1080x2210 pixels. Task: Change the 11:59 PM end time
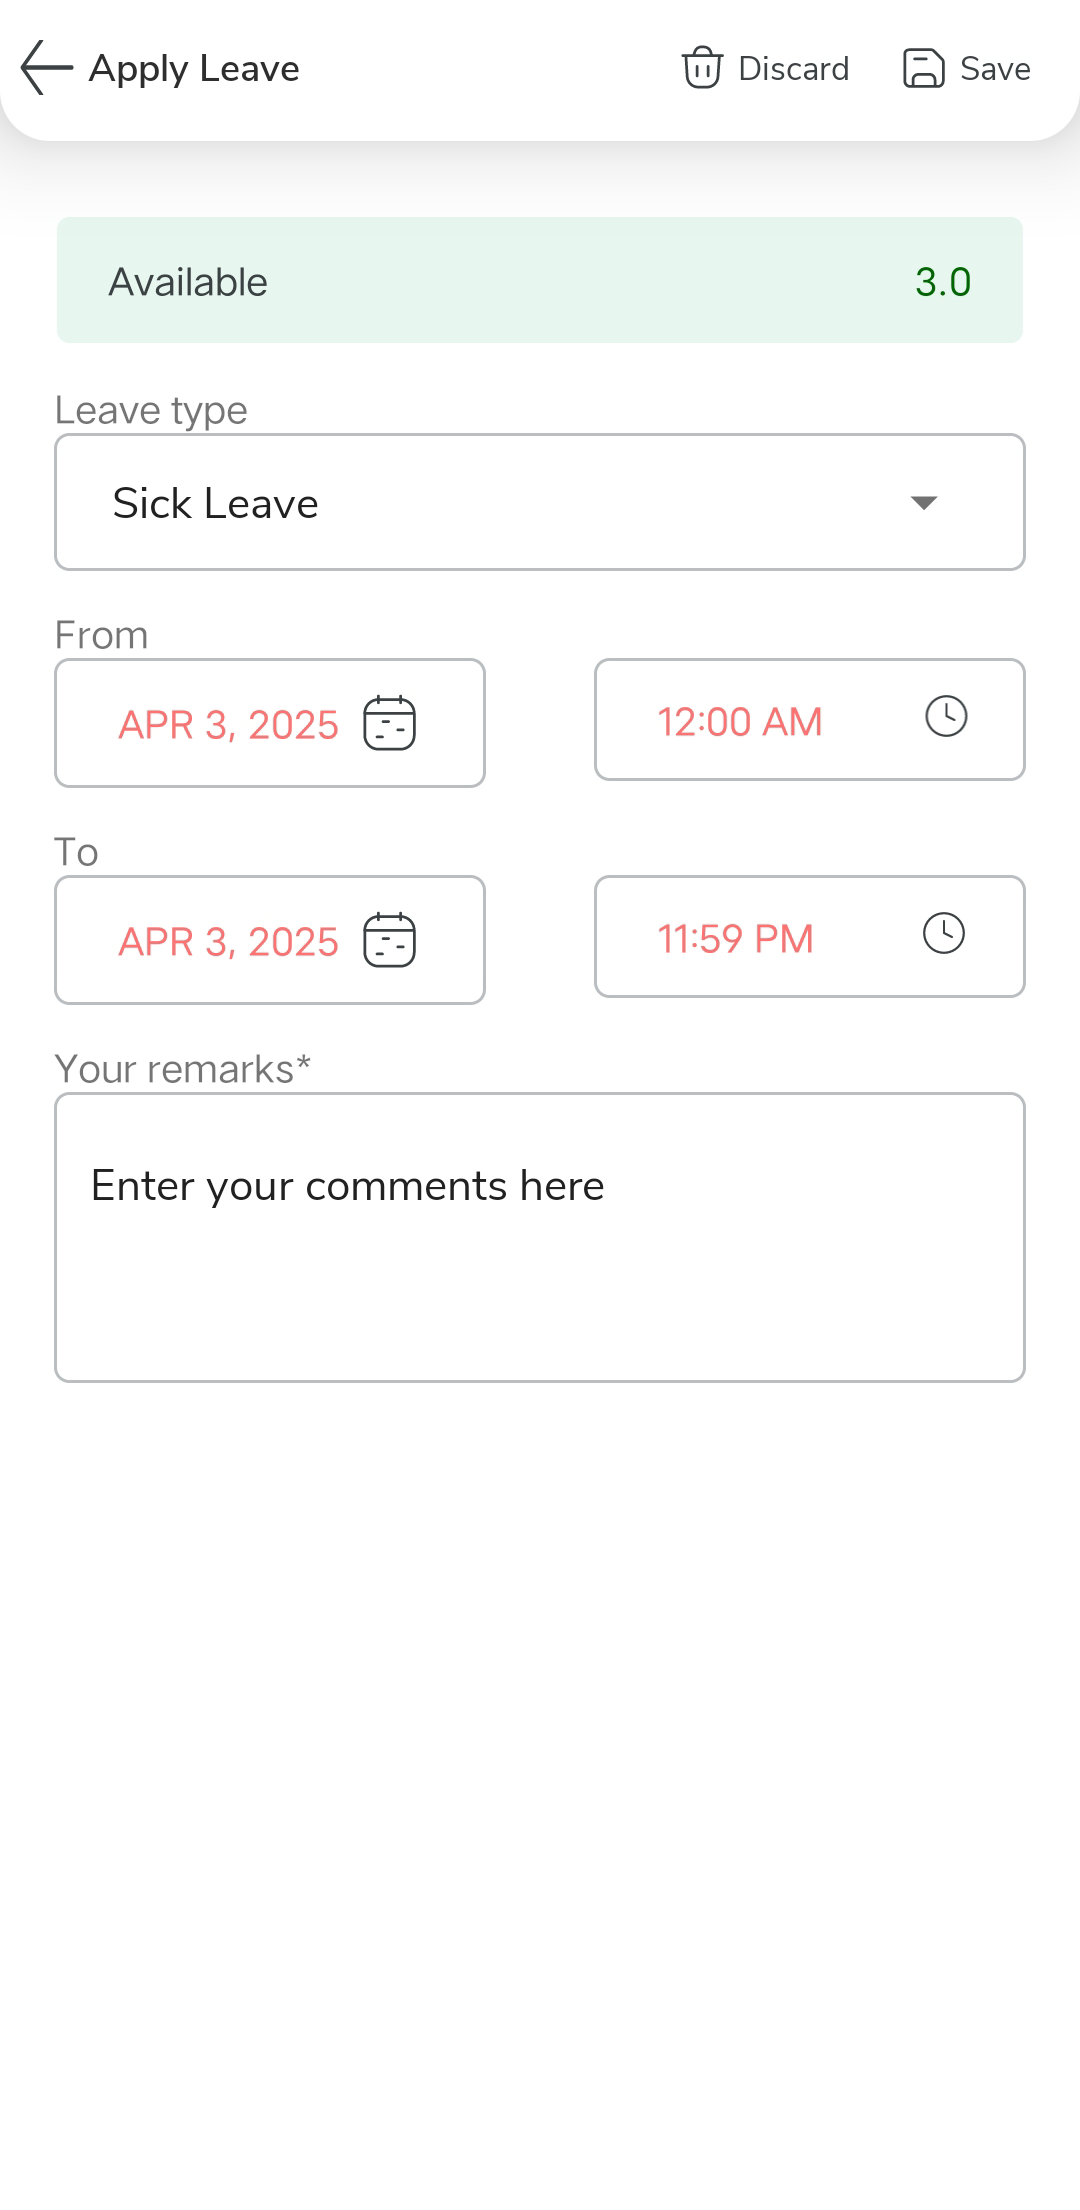point(735,939)
